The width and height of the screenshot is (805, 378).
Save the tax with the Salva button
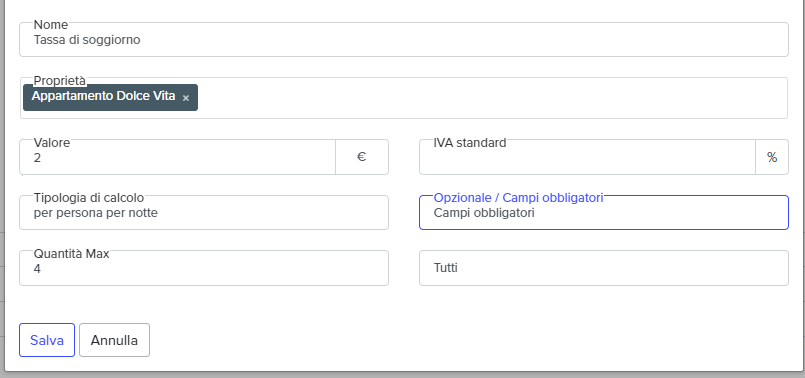pyautogui.click(x=47, y=340)
